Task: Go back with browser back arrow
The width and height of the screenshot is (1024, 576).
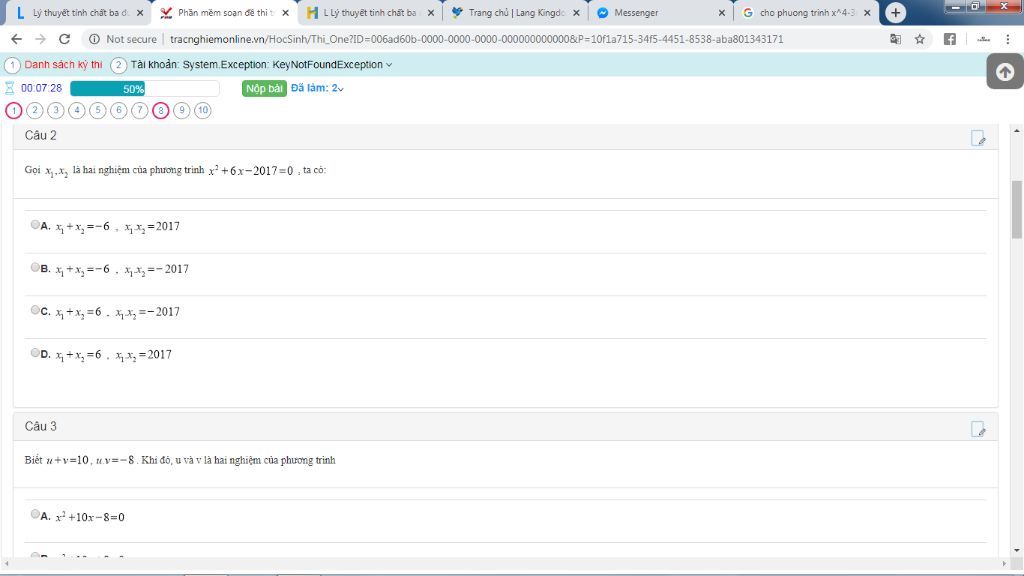Action: point(16,39)
